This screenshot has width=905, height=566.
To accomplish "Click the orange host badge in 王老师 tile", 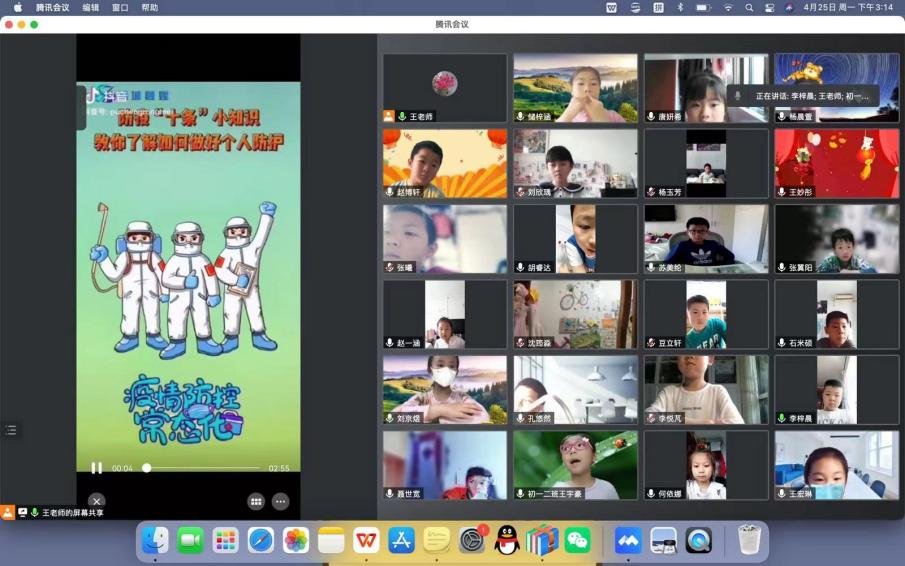I will 389,116.
